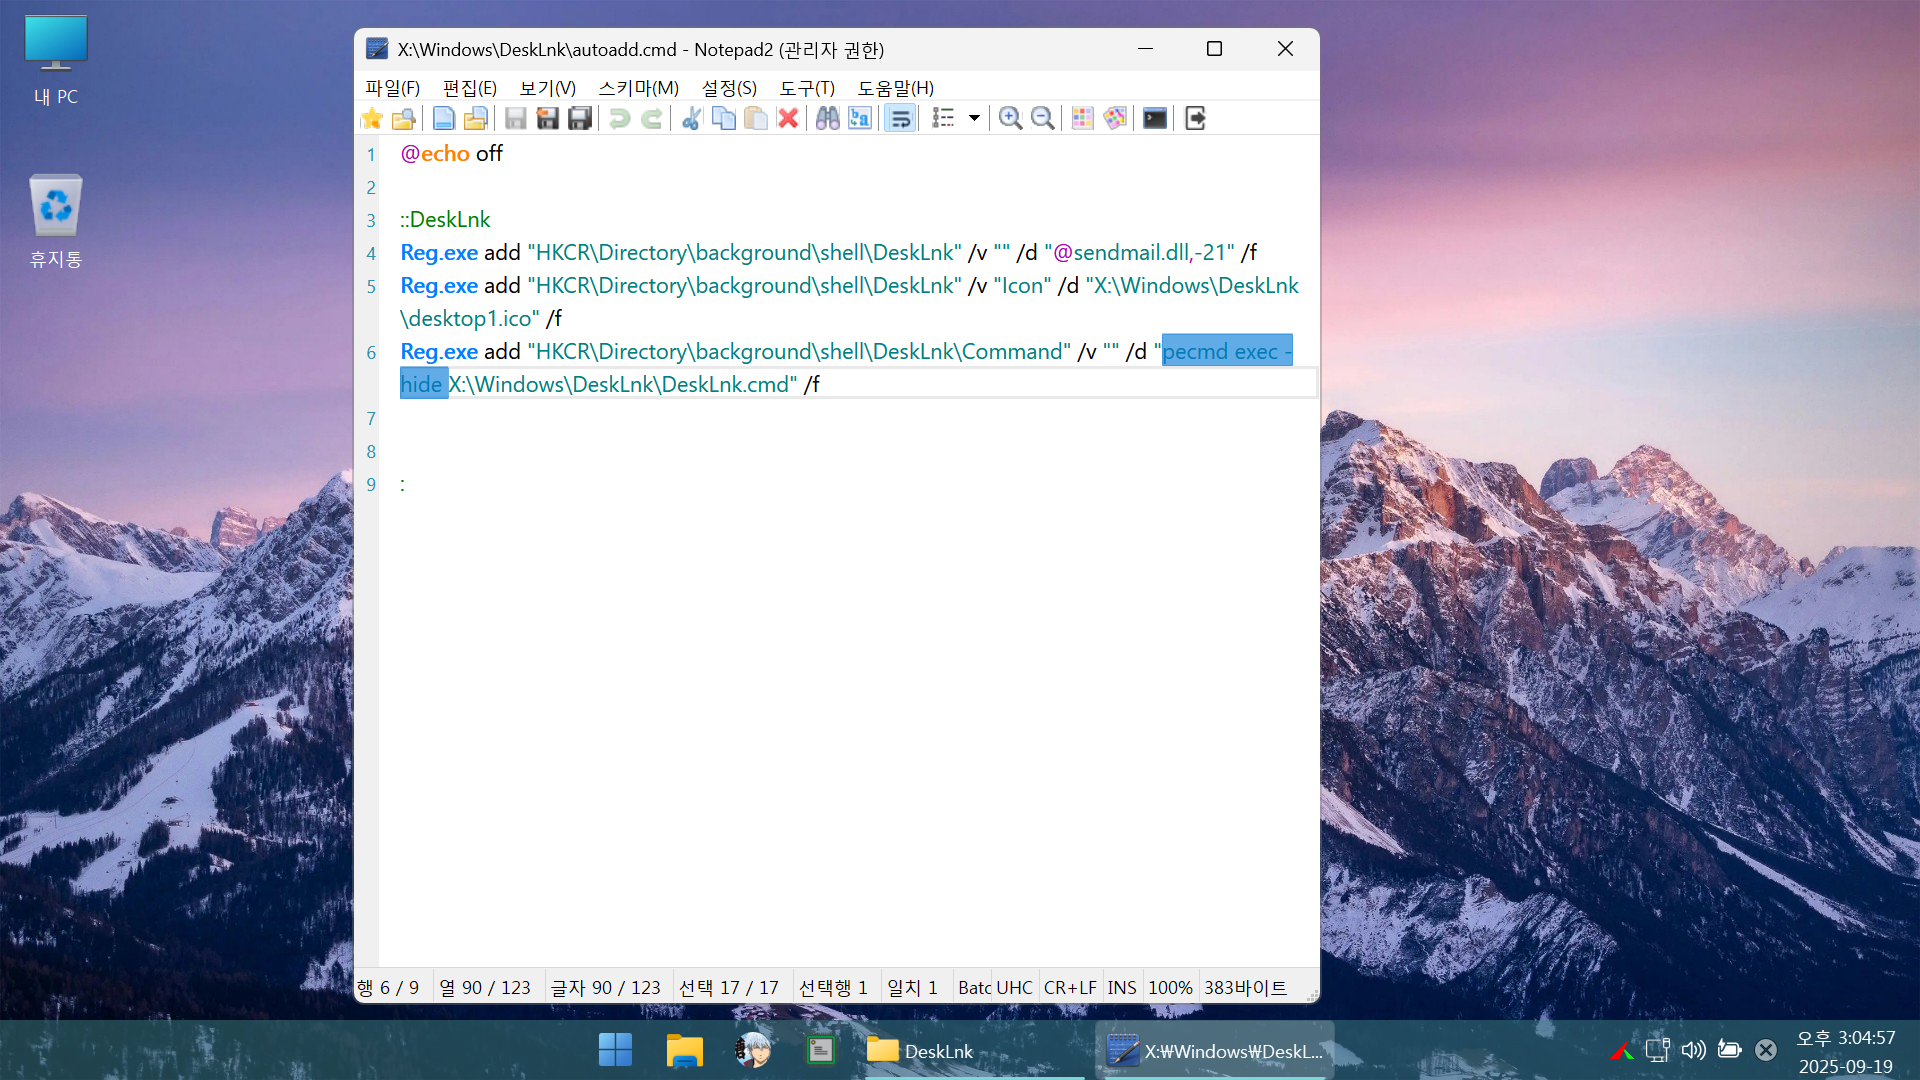Open the 스키마(M) scheme menu
This screenshot has width=1920, height=1080.
(x=638, y=88)
